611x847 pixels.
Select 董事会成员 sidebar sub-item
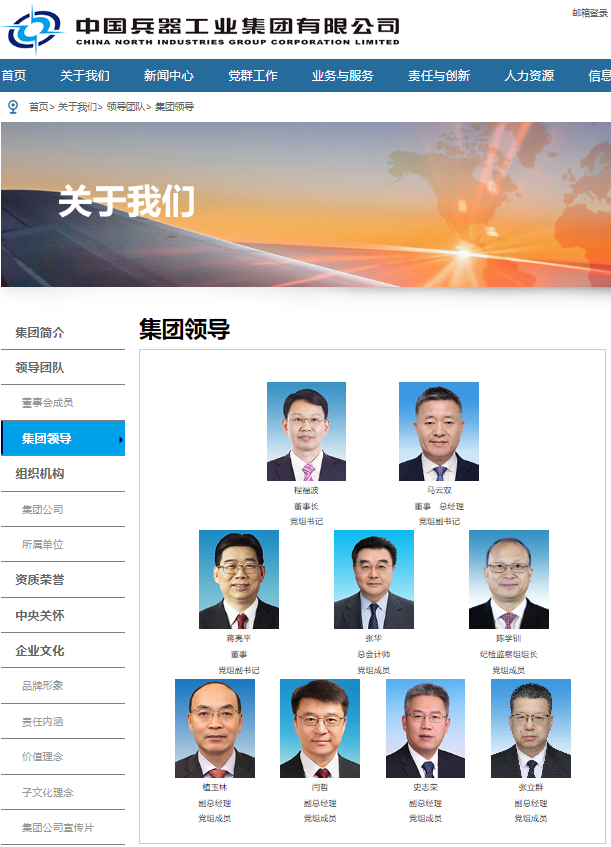click(x=48, y=402)
